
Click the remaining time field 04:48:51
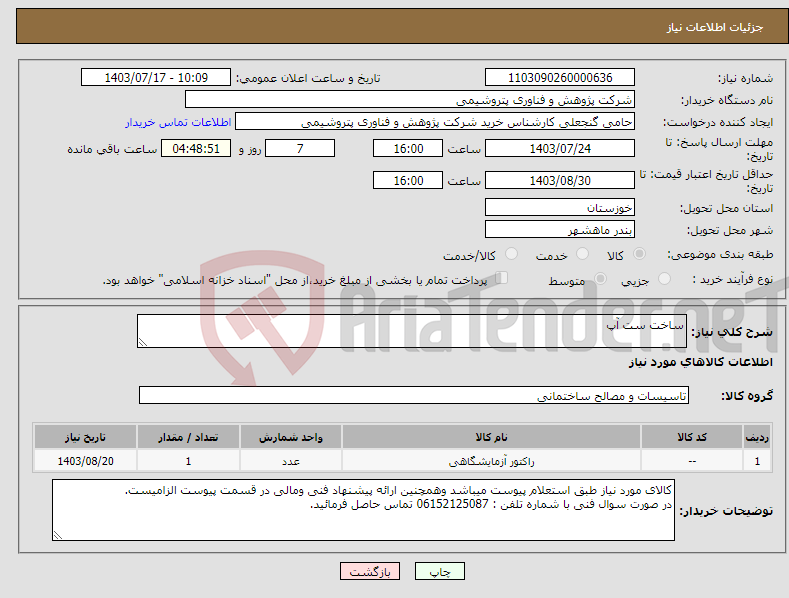pos(196,148)
